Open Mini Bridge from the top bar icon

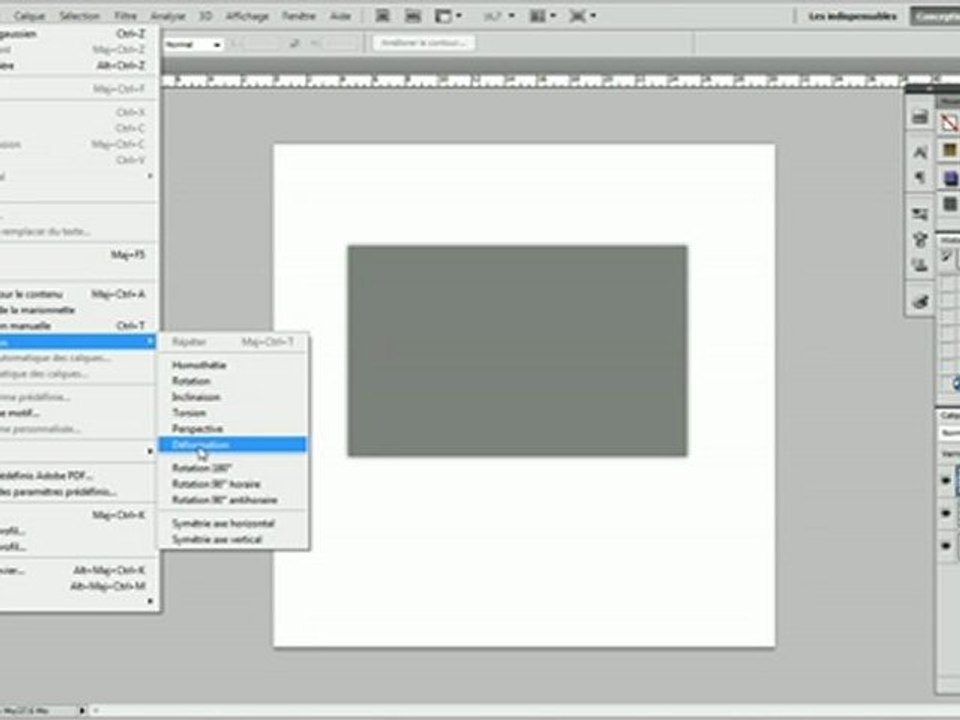pyautogui.click(x=413, y=16)
